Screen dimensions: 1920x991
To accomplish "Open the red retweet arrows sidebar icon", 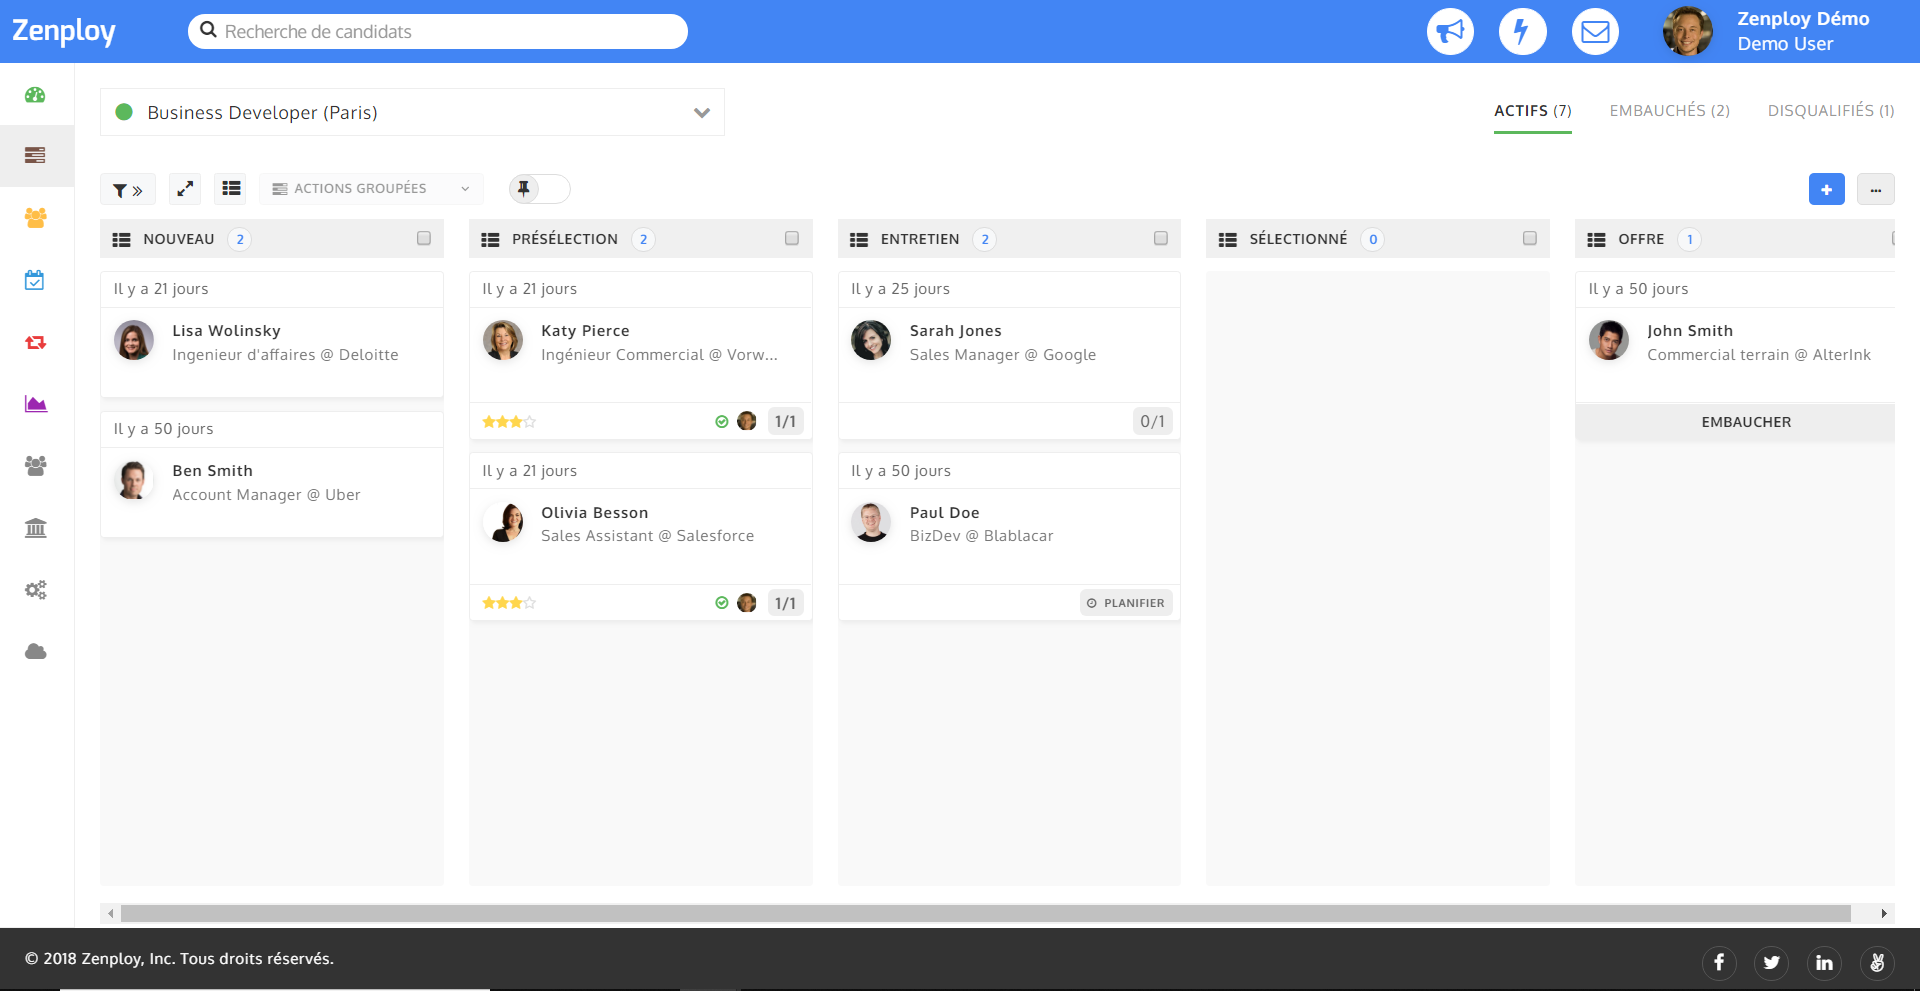I will pos(35,342).
